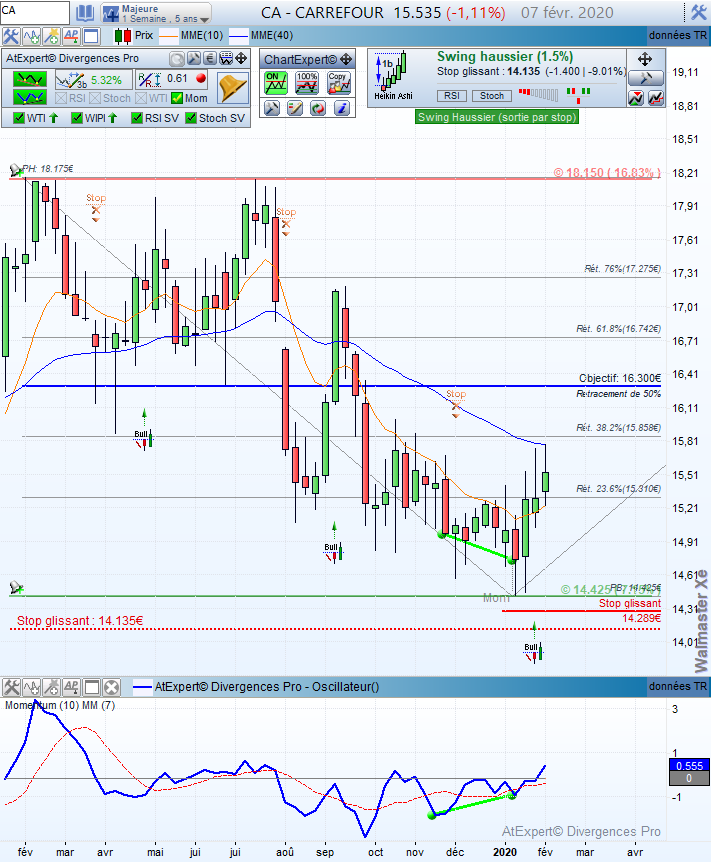Uncheck the RSI SV checkbox
This screenshot has height=862, width=711.
(137, 118)
